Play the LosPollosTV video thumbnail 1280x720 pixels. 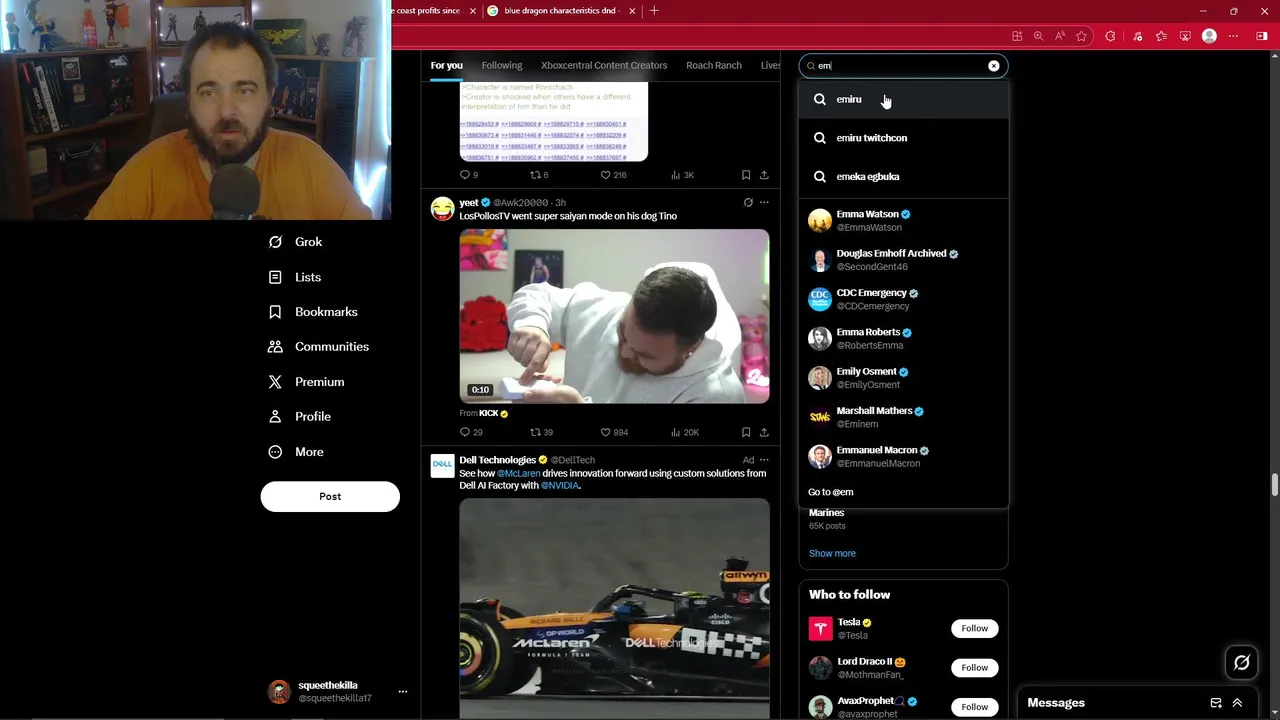[x=614, y=316]
